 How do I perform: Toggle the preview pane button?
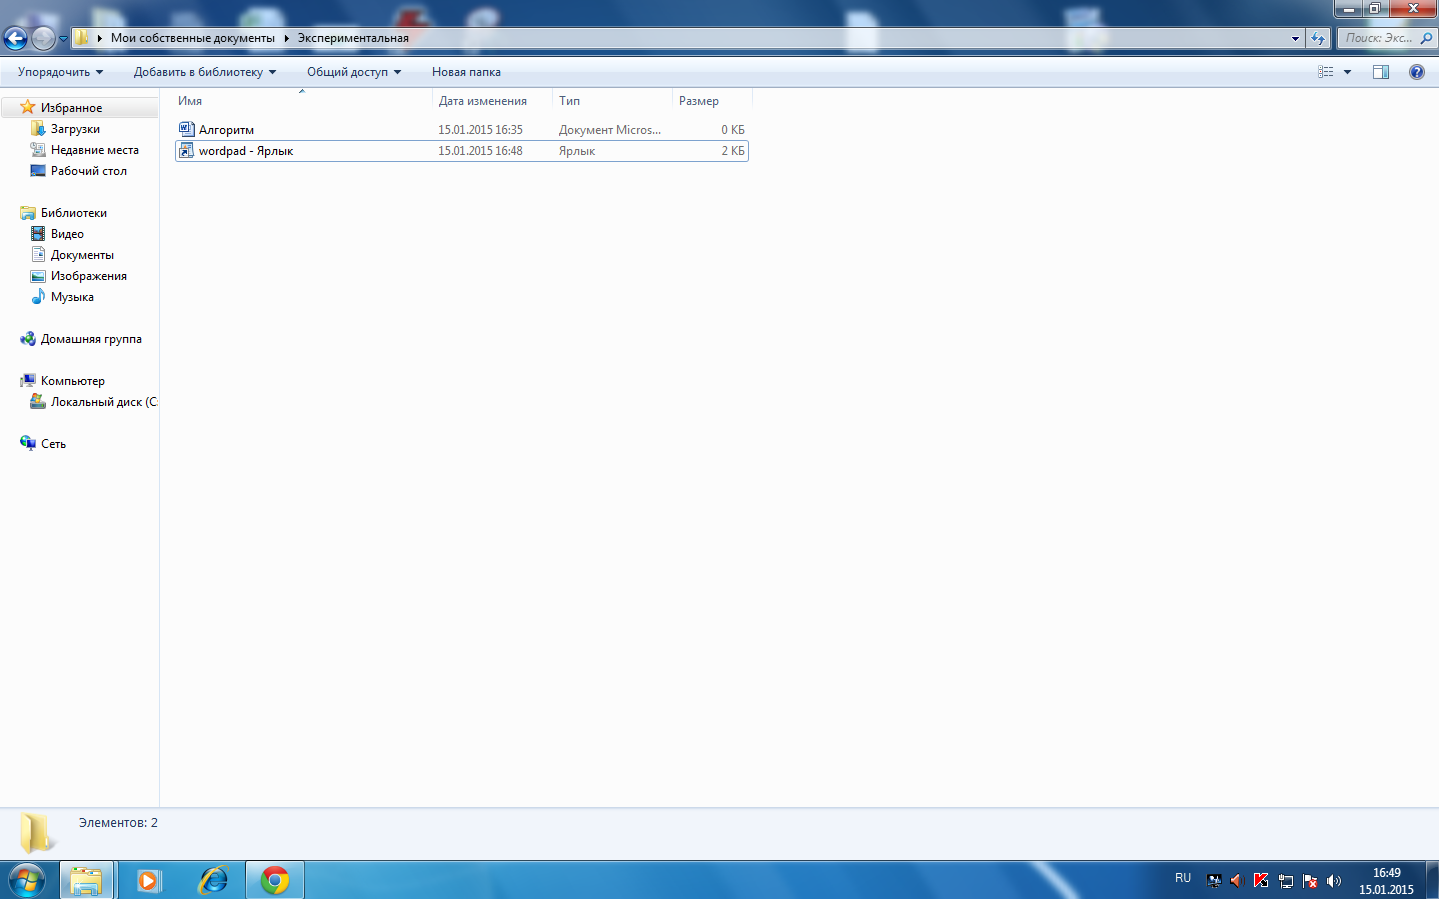tap(1381, 72)
